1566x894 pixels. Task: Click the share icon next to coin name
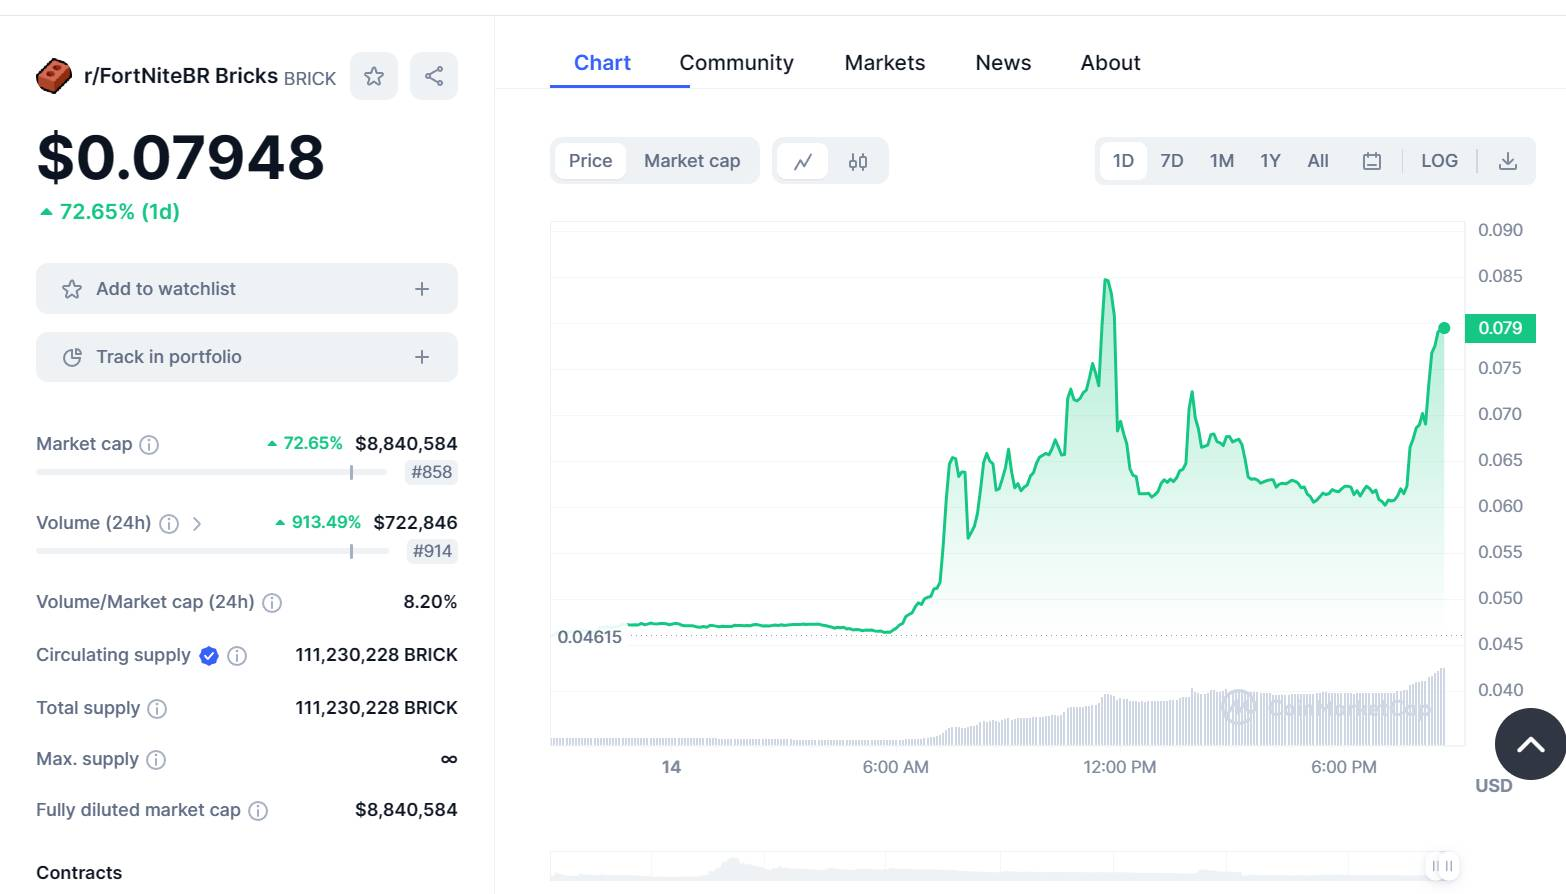(434, 76)
